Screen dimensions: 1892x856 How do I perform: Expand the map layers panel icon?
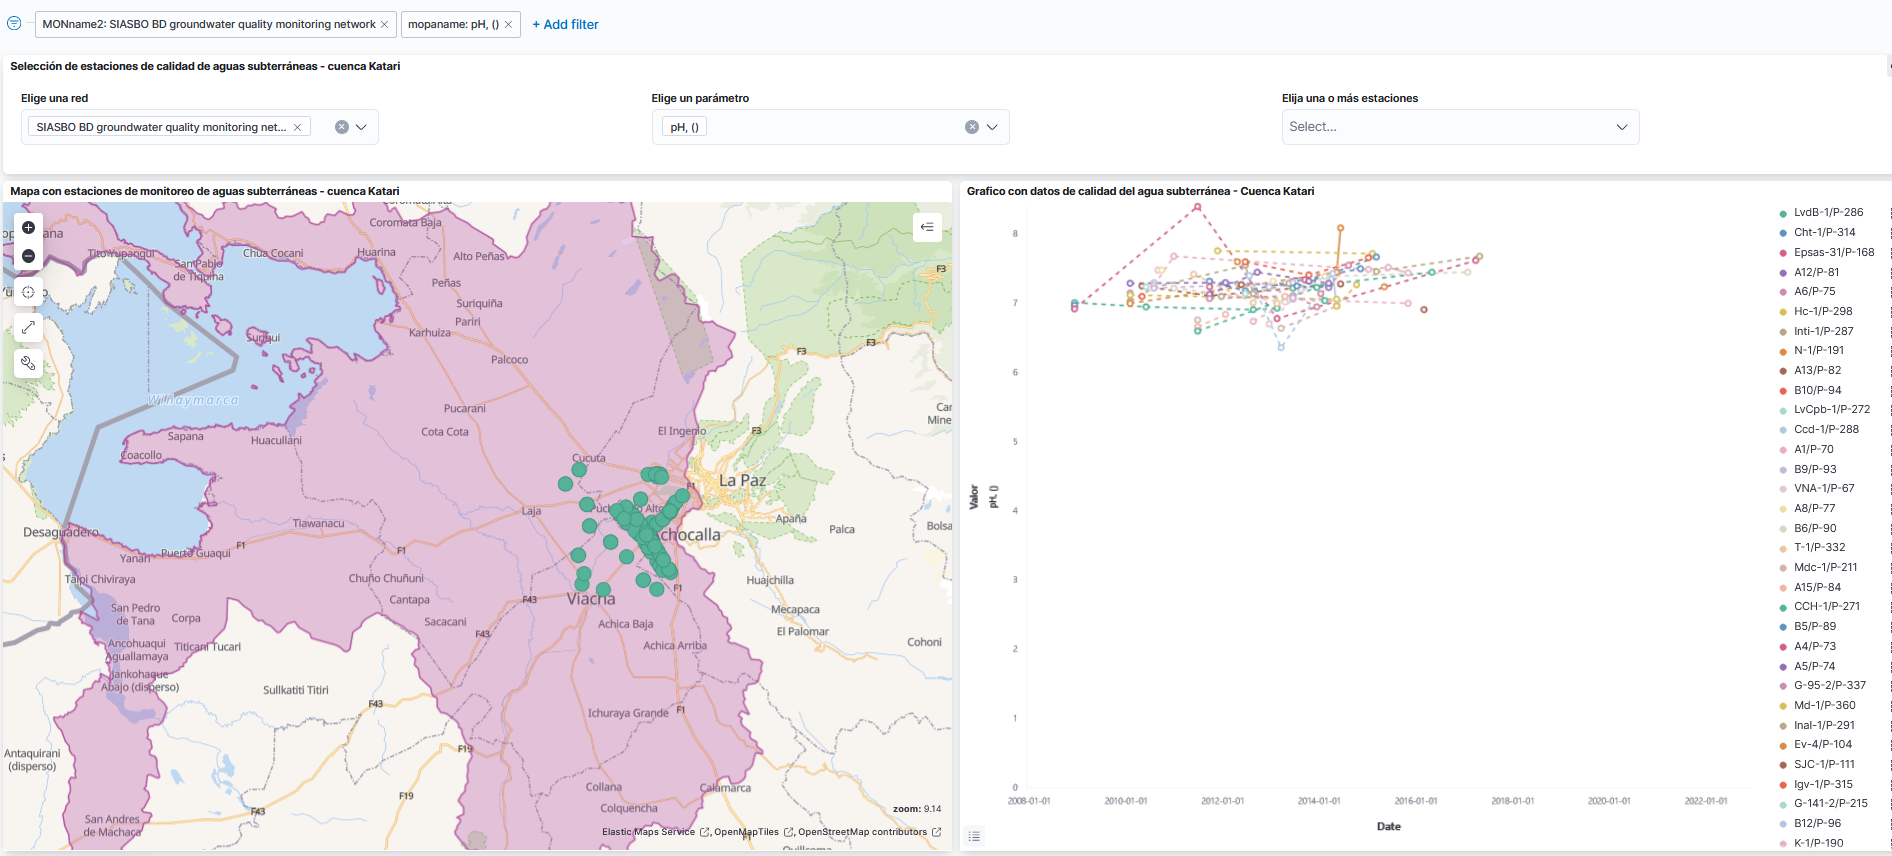[927, 227]
